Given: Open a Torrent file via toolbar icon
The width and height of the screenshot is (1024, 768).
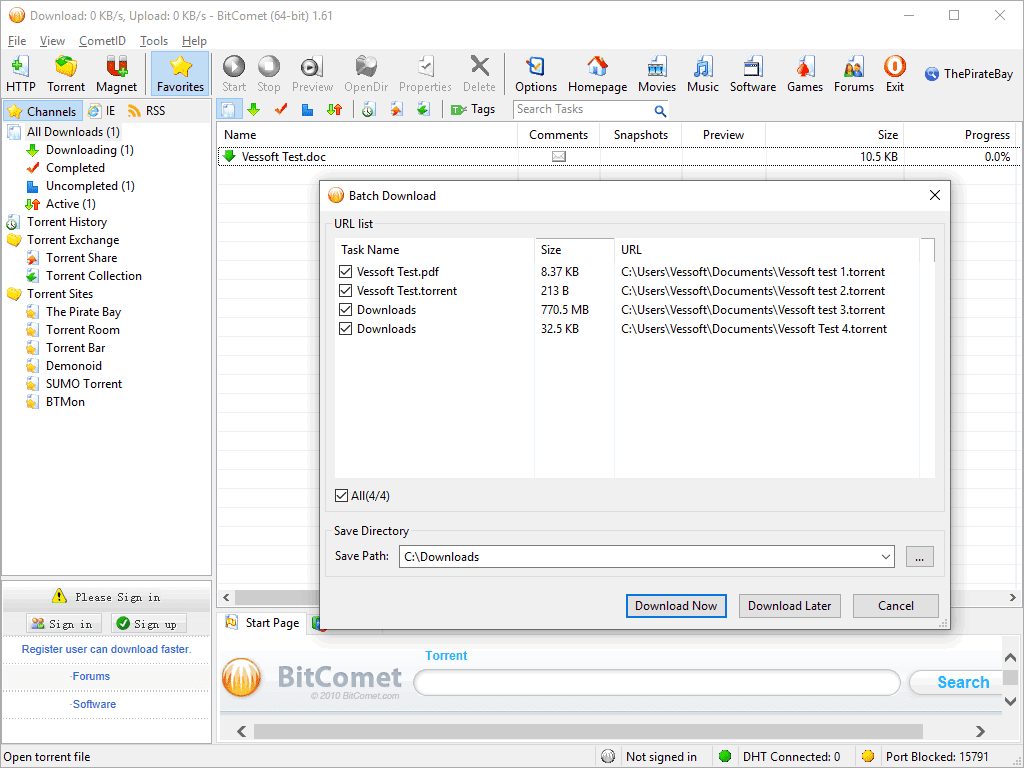Looking at the screenshot, I should tap(65, 74).
